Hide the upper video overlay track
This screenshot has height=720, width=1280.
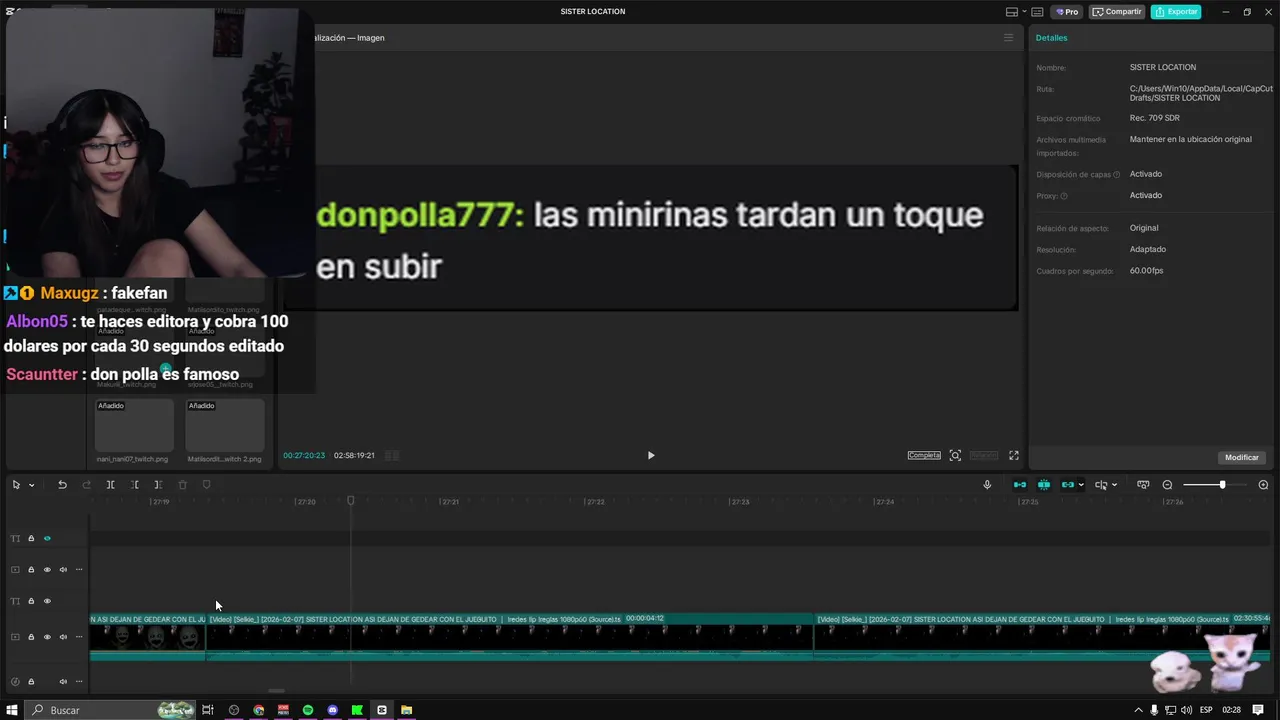47,570
